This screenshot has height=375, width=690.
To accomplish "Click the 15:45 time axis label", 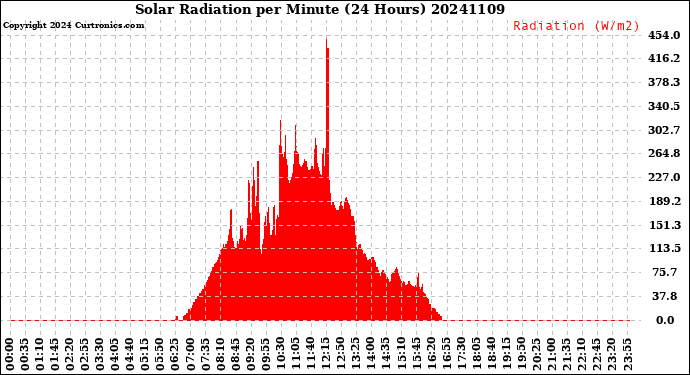I will 415,355.
